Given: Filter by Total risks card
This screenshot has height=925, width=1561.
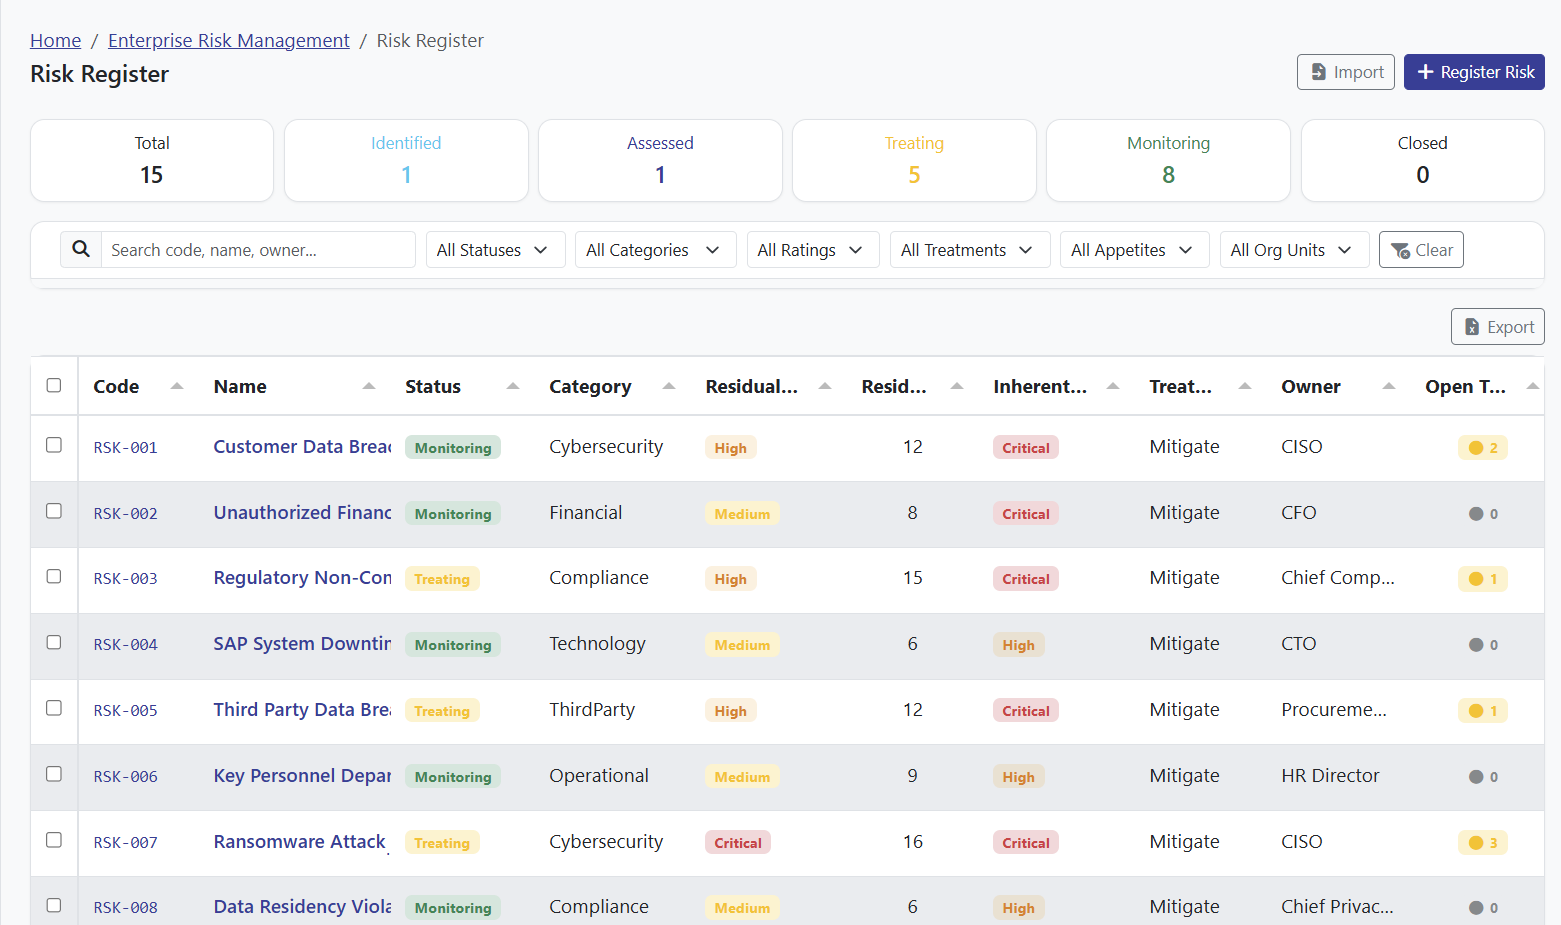Looking at the screenshot, I should tap(152, 161).
